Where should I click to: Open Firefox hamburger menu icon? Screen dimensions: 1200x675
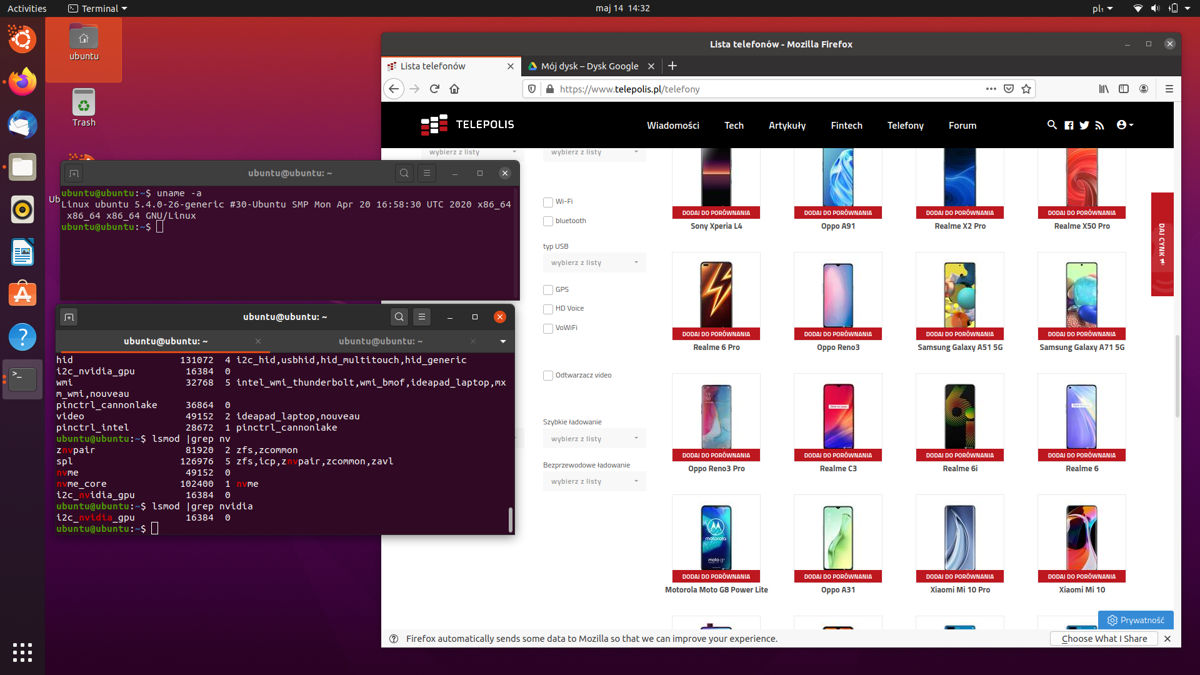coord(1169,89)
